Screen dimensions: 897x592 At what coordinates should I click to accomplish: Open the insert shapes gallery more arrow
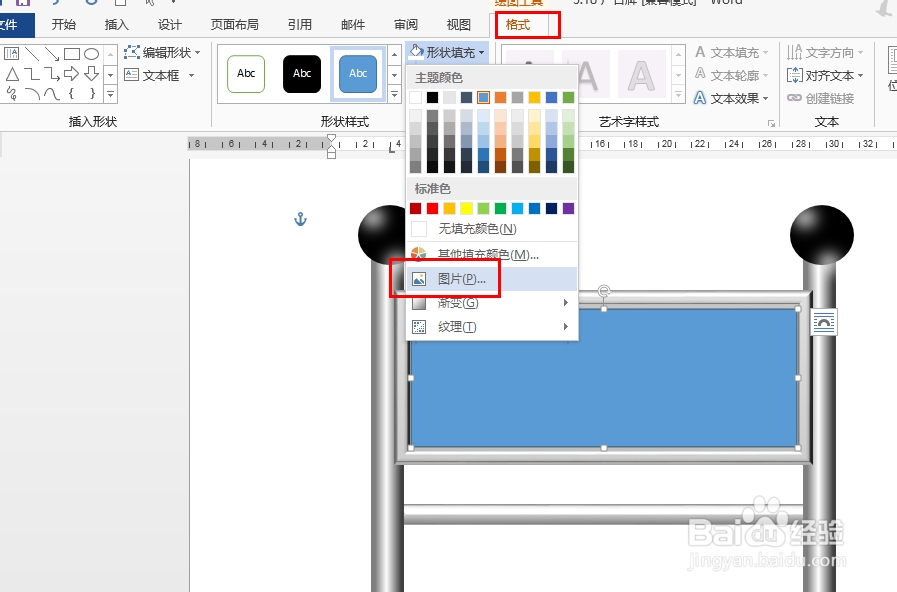point(110,93)
